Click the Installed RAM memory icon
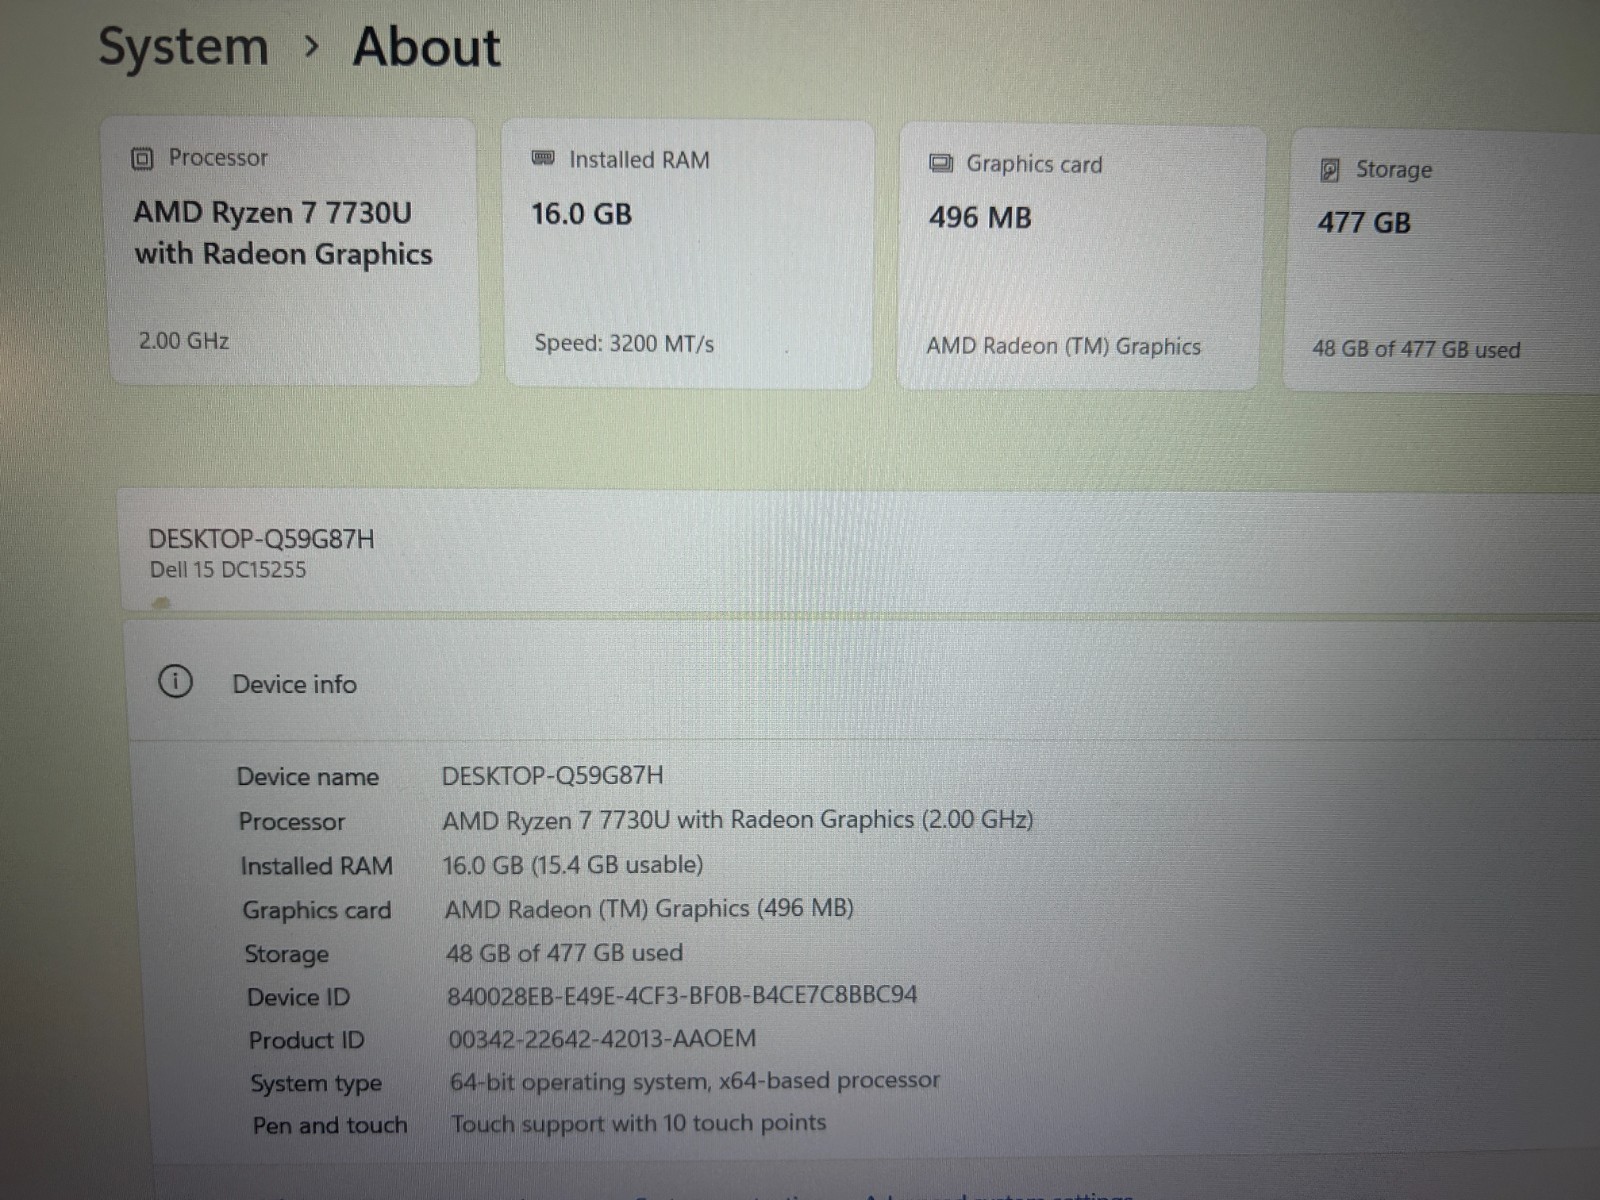The width and height of the screenshot is (1600, 1200). click(543, 158)
